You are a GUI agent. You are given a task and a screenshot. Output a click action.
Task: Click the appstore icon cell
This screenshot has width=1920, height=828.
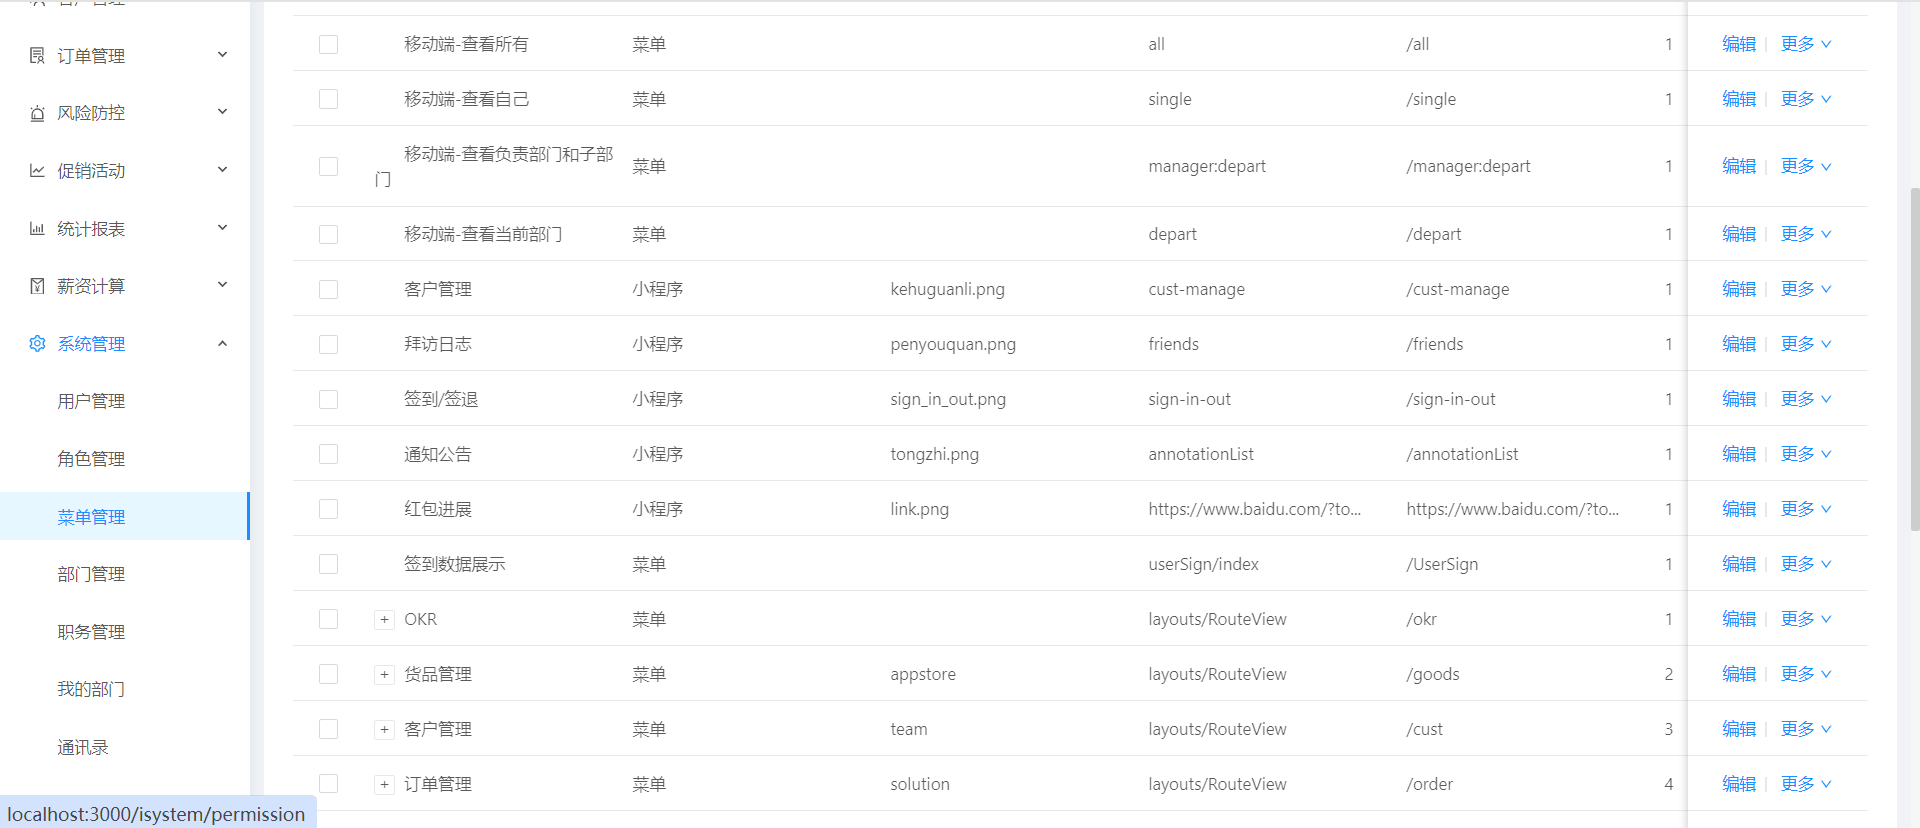pyautogui.click(x=923, y=674)
